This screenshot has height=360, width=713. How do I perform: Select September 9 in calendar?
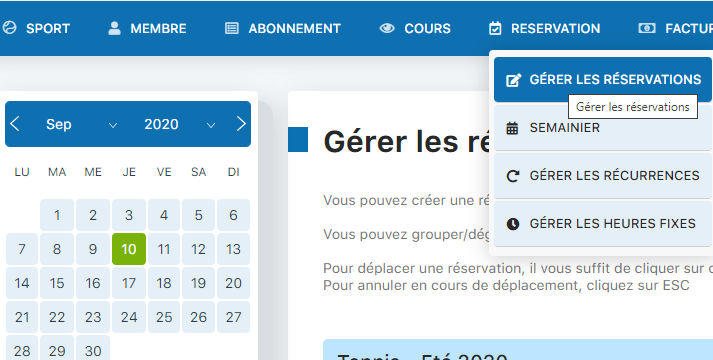point(93,249)
